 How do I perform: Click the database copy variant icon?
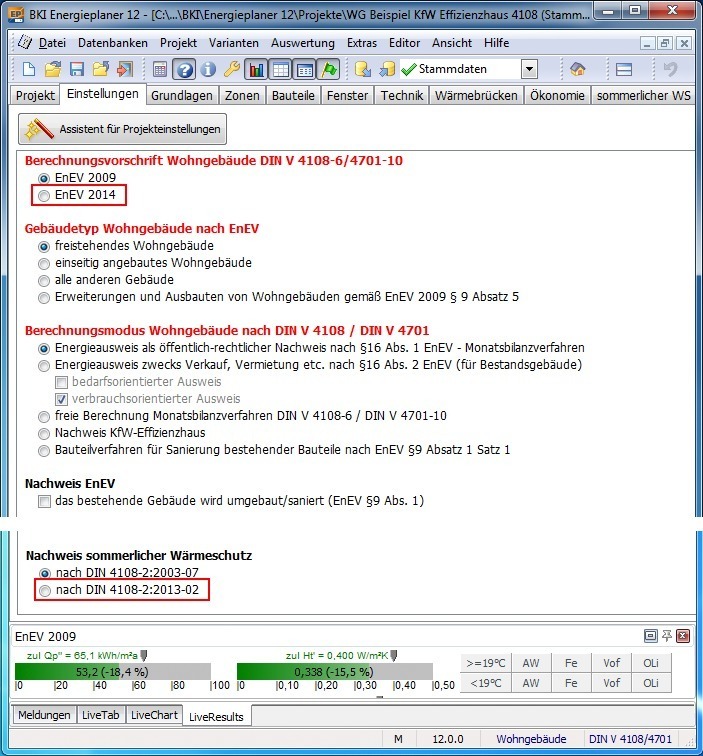[x=387, y=69]
